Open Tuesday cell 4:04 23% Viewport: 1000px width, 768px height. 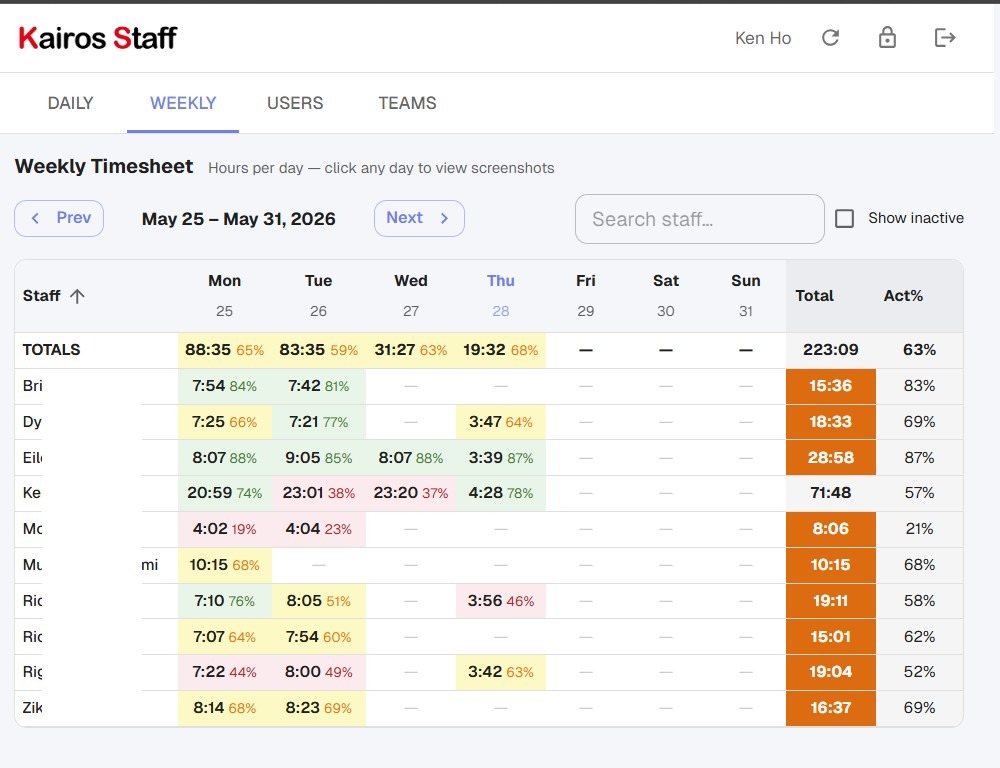[318, 529]
